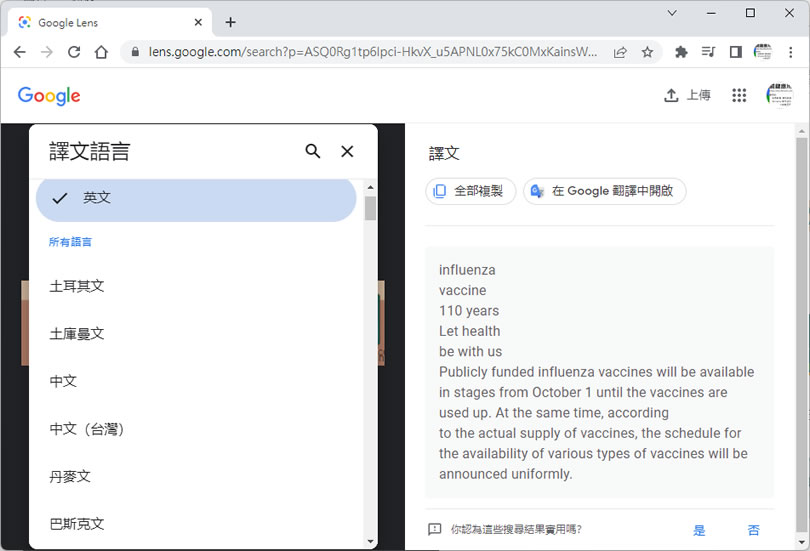Choose 巴斯克文 as the target language
This screenshot has width=810, height=551.
[x=77, y=524]
